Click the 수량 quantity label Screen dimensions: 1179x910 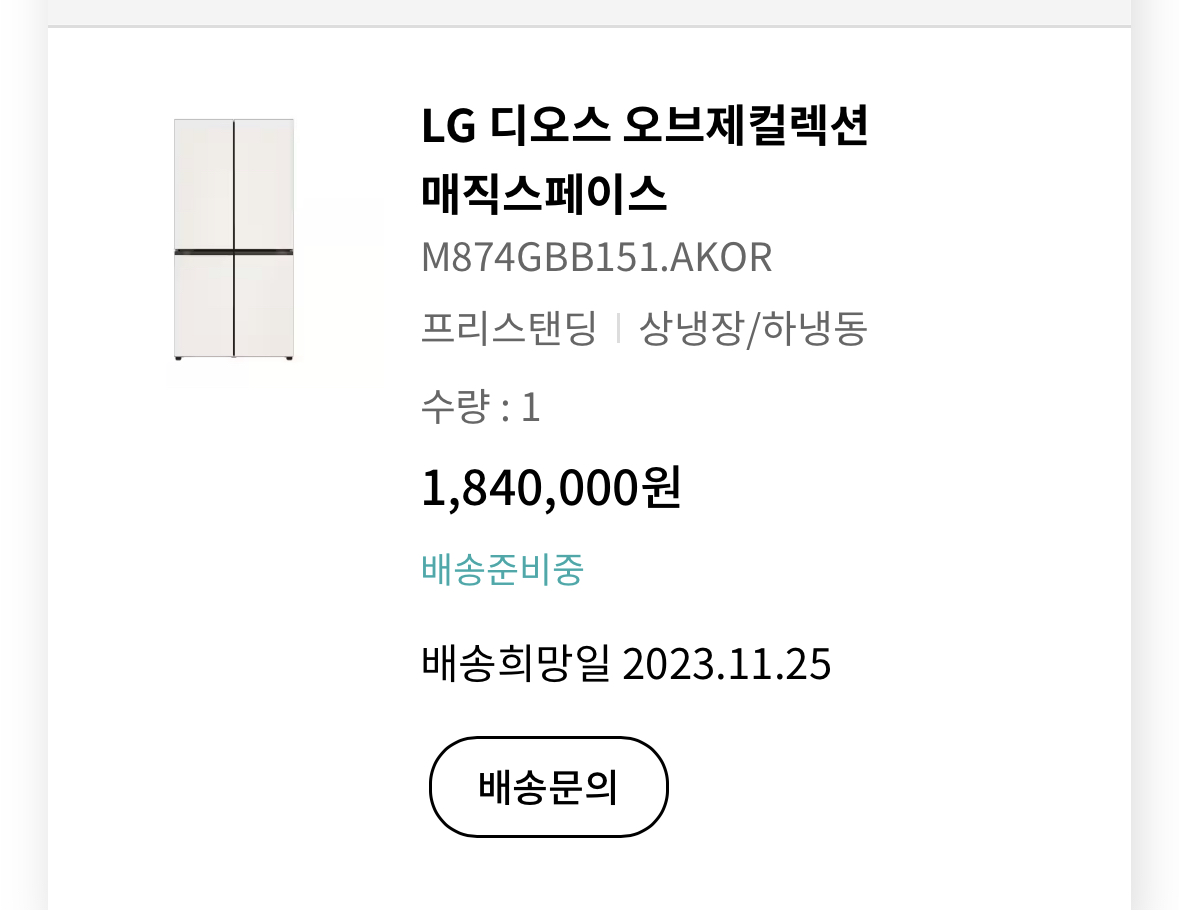click(x=456, y=407)
